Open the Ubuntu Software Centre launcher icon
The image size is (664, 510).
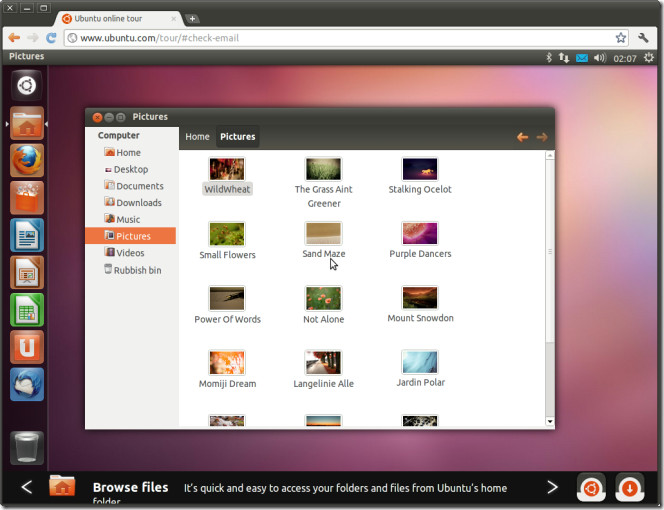tap(27, 198)
